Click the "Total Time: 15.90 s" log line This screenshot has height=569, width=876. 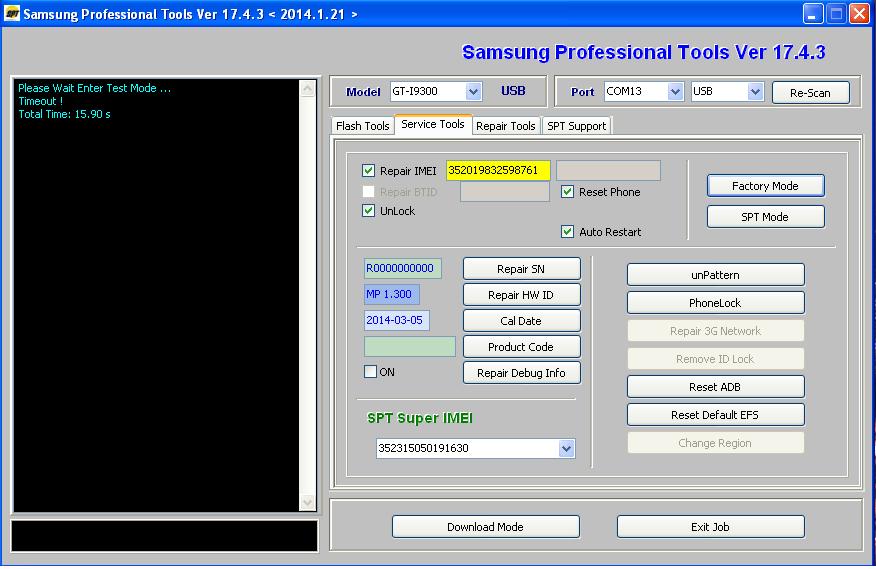point(64,114)
